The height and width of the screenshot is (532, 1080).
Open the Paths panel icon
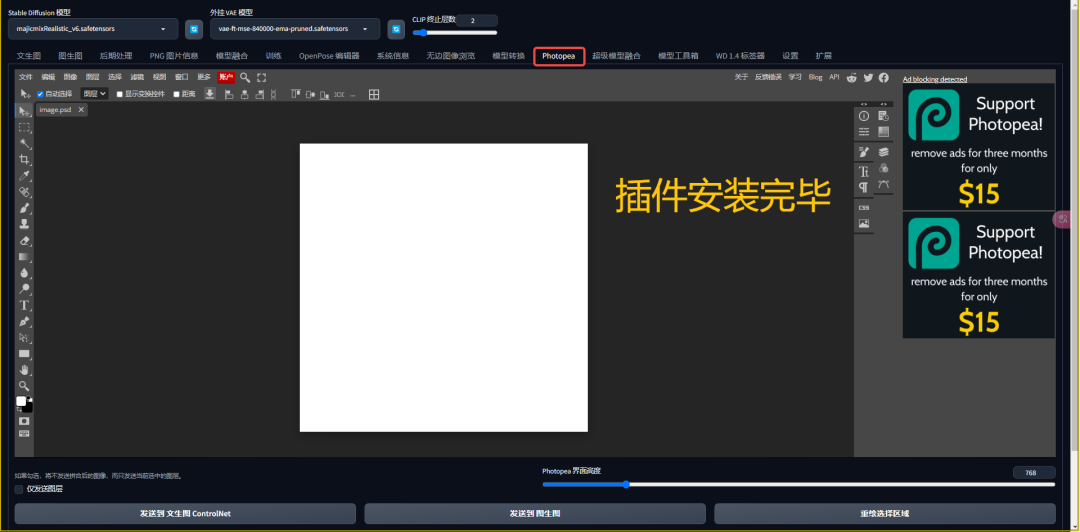tap(884, 185)
